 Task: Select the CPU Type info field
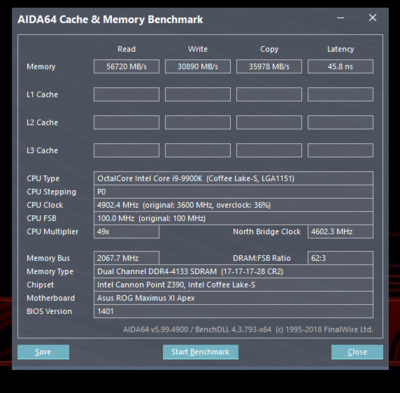coord(233,178)
